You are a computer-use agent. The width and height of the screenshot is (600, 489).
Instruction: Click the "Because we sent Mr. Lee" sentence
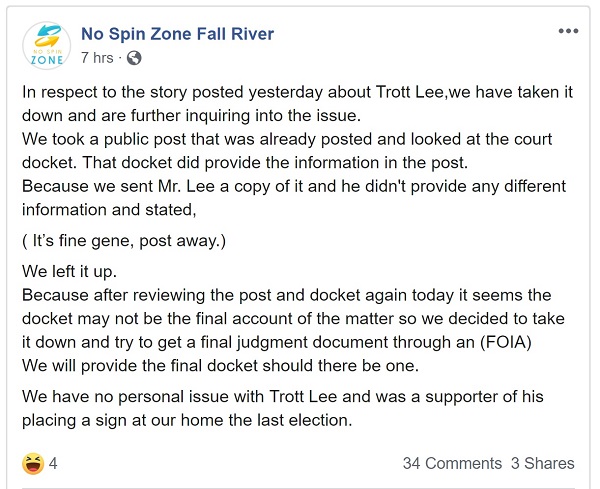tap(294, 198)
